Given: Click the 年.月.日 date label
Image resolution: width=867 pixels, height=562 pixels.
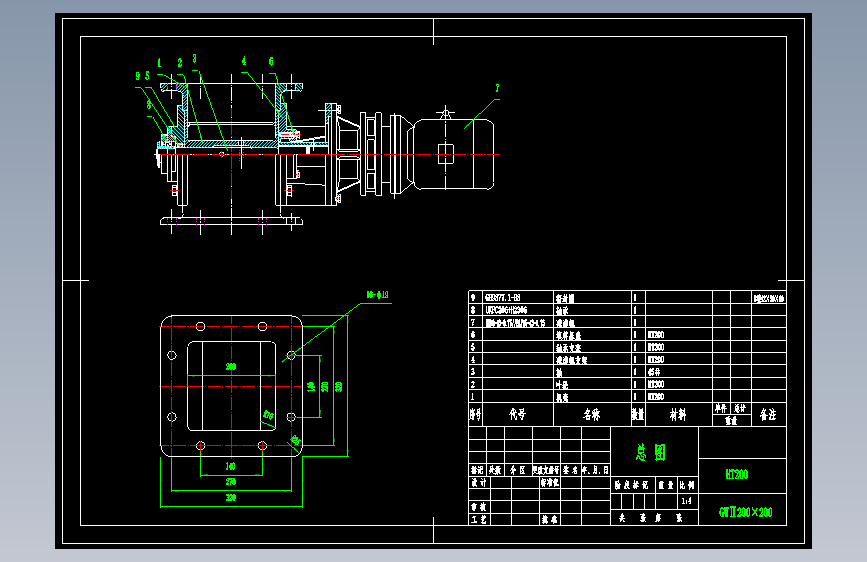Looking at the screenshot, I should [595, 470].
